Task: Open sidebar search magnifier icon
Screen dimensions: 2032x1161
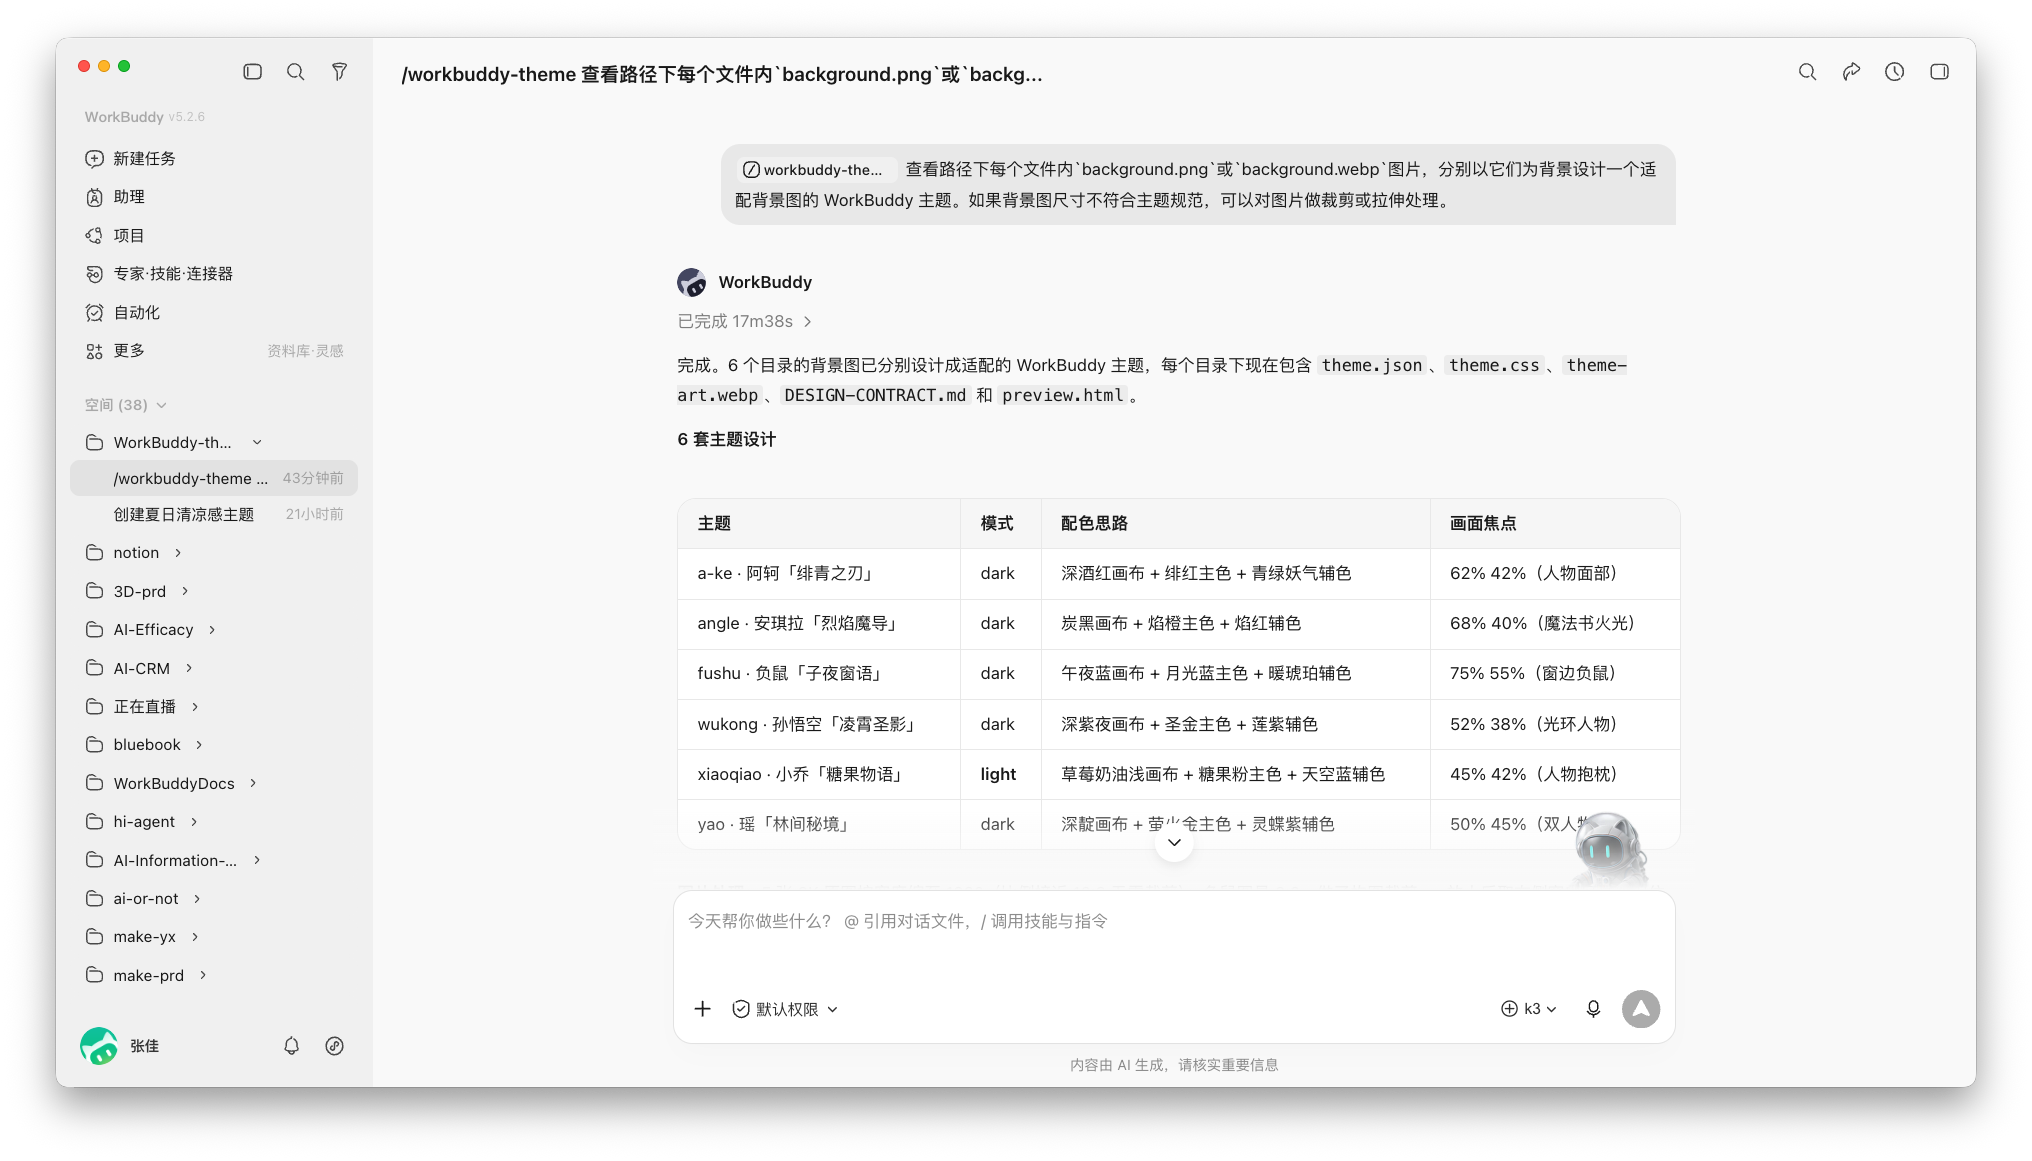Action: pos(296,72)
